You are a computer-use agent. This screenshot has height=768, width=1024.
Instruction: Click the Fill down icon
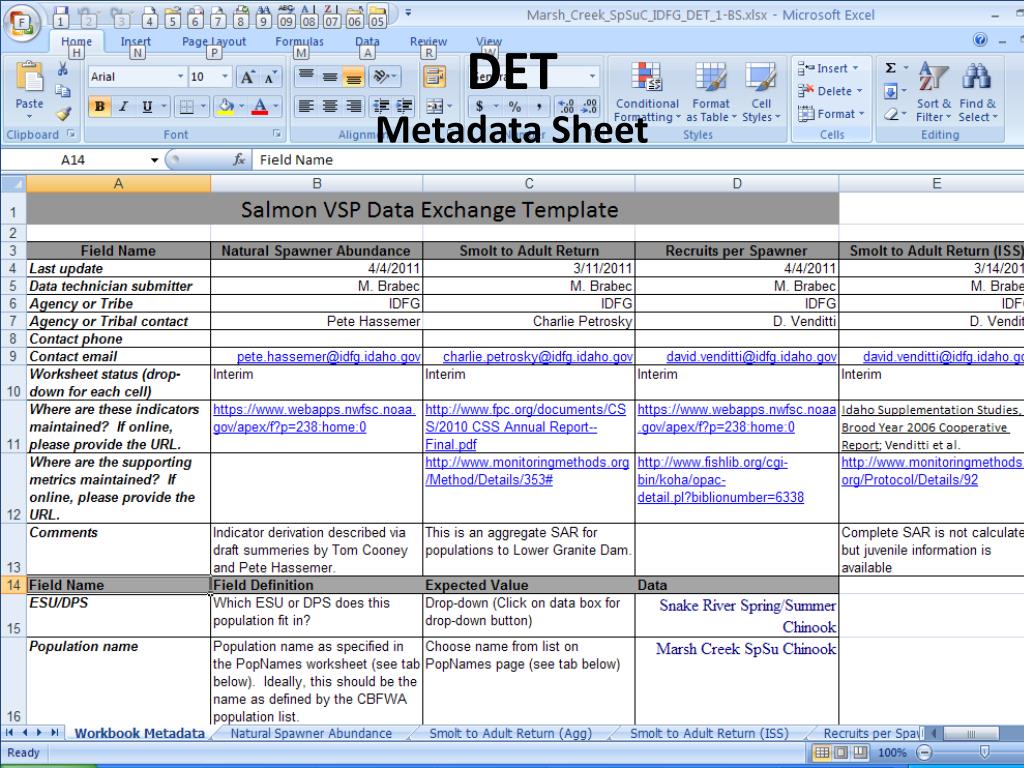pyautogui.click(x=890, y=91)
